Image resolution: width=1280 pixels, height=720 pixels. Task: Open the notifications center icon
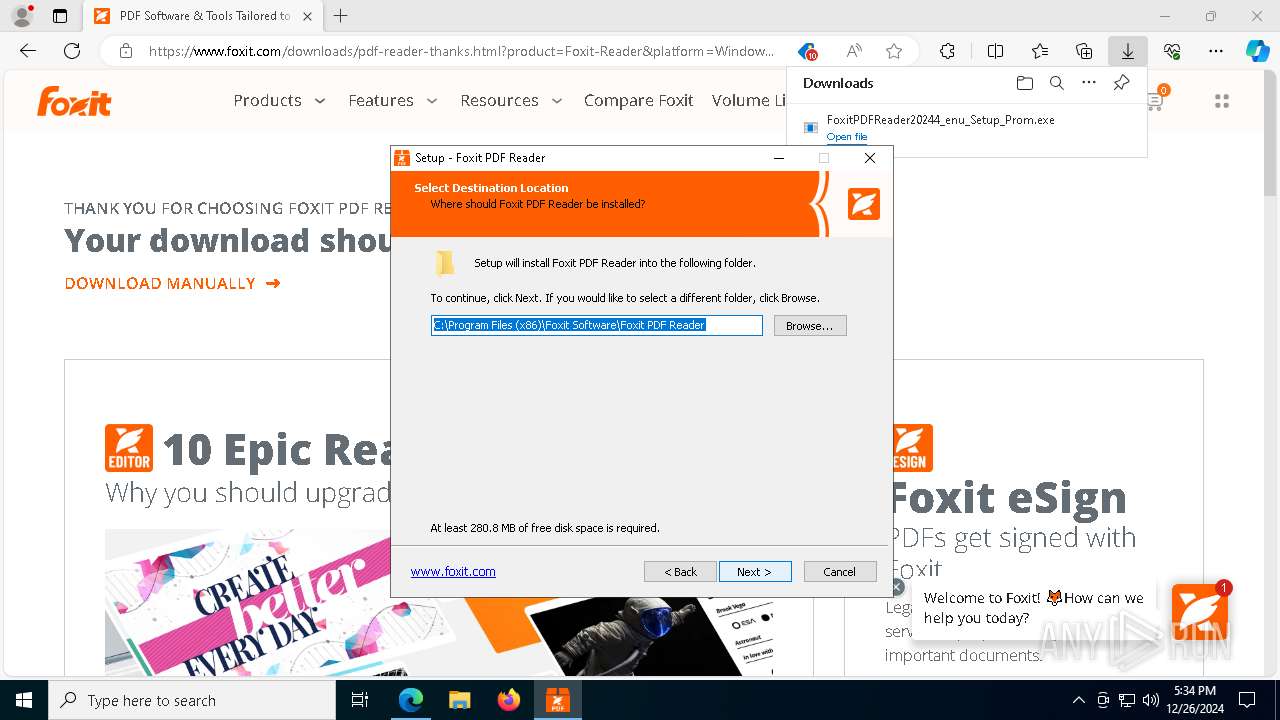1247,700
